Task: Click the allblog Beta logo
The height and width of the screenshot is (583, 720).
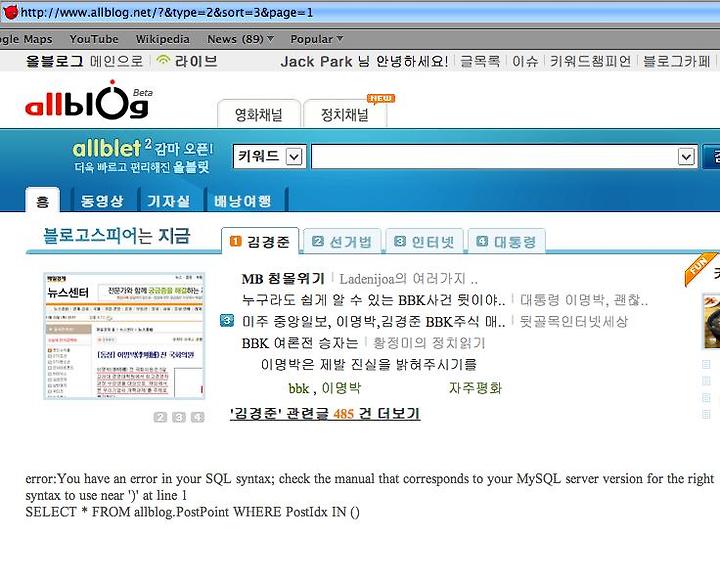Action: click(x=89, y=100)
